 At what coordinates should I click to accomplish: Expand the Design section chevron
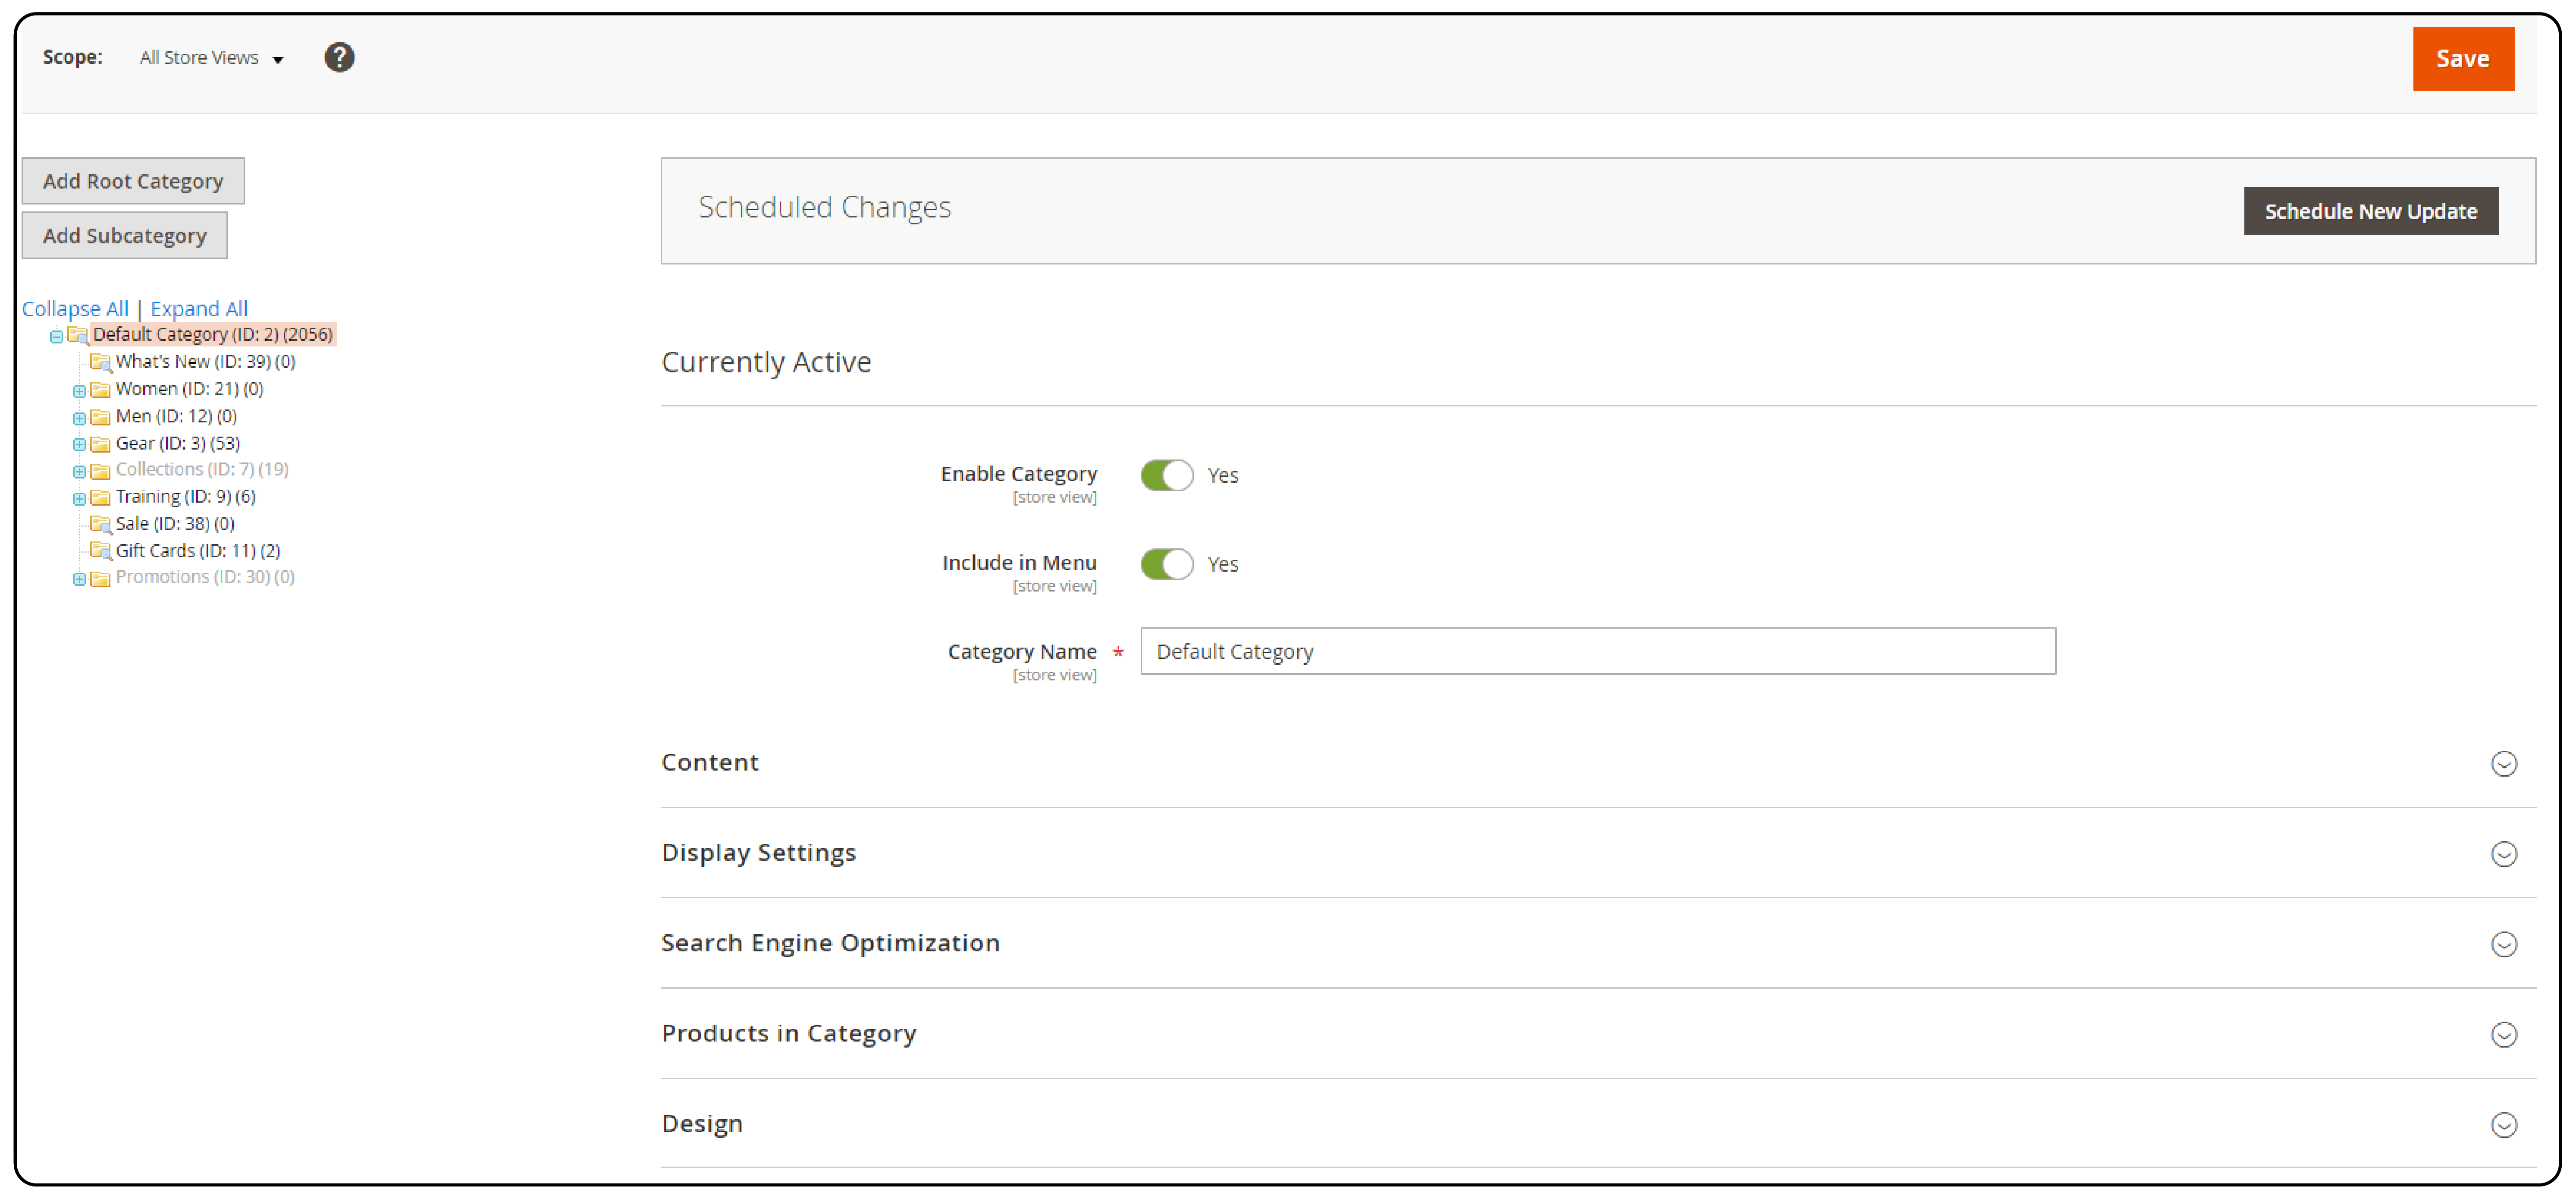2503,1125
